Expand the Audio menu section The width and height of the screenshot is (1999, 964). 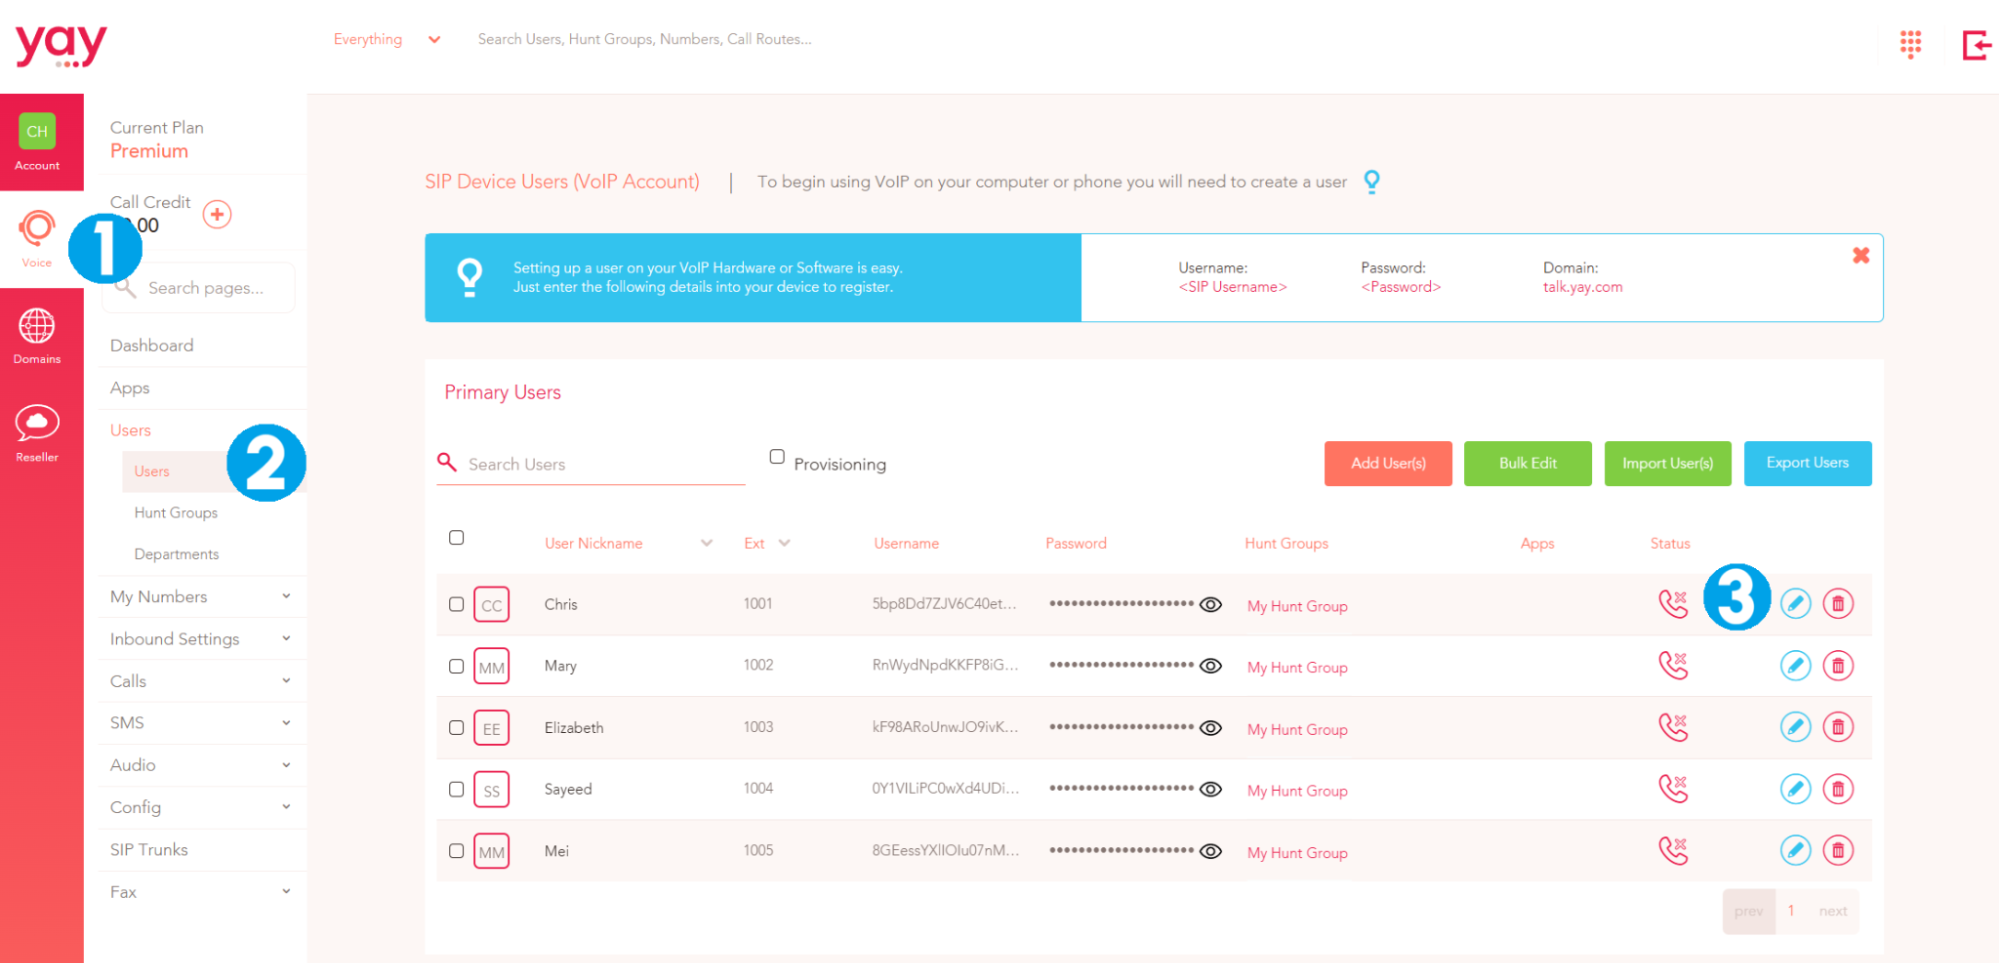coord(286,764)
